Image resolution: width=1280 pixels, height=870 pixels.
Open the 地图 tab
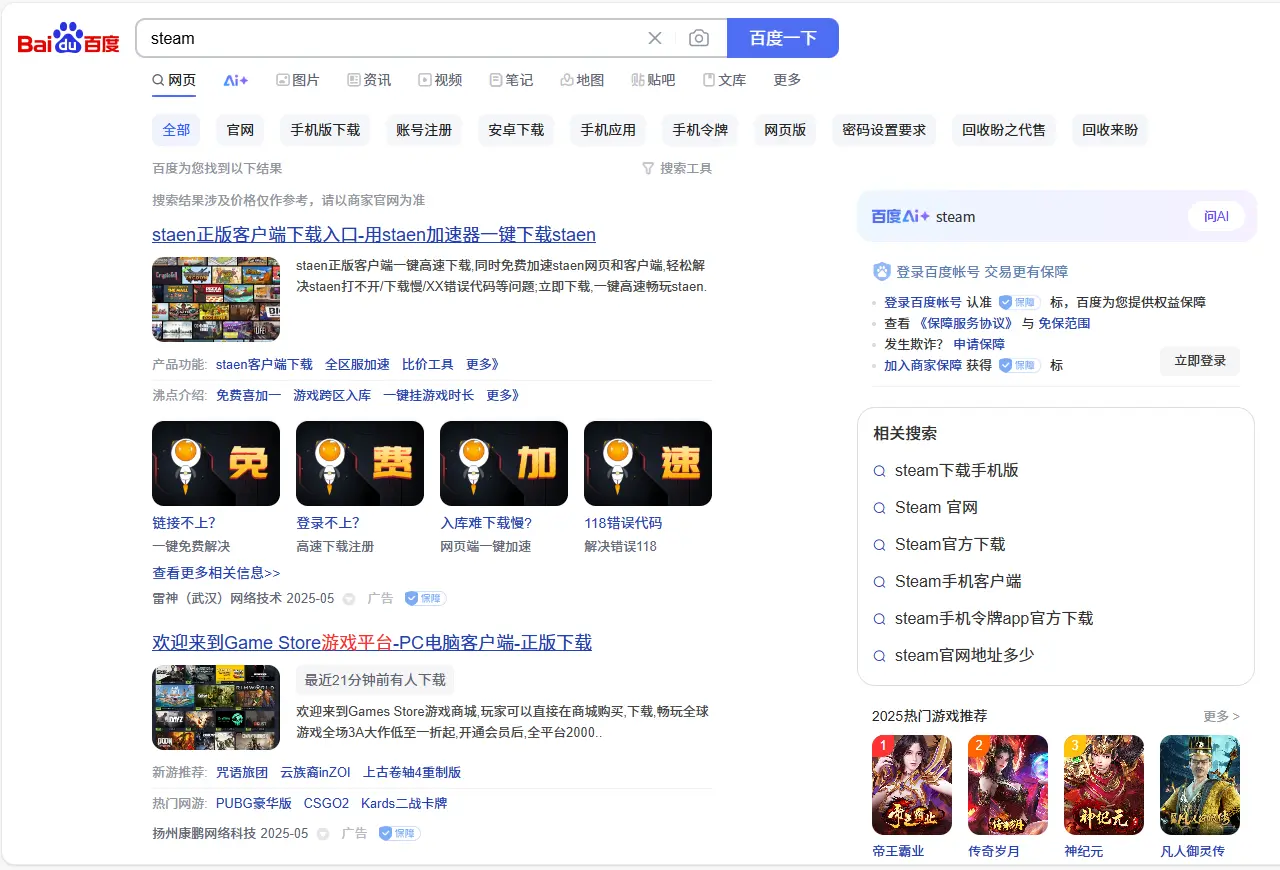coord(582,80)
